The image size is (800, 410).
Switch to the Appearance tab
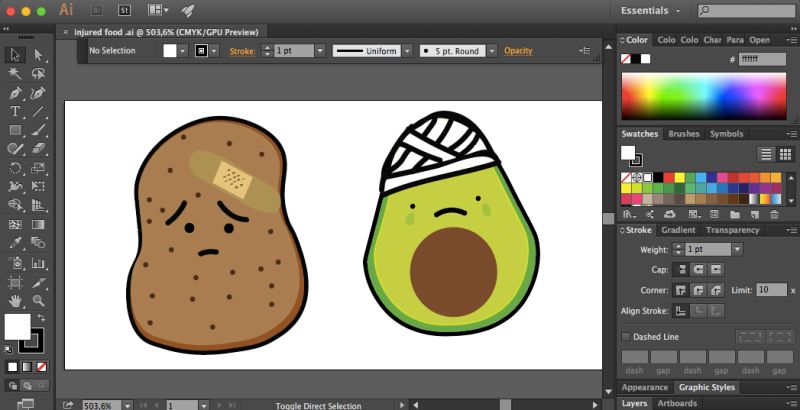[x=644, y=388]
